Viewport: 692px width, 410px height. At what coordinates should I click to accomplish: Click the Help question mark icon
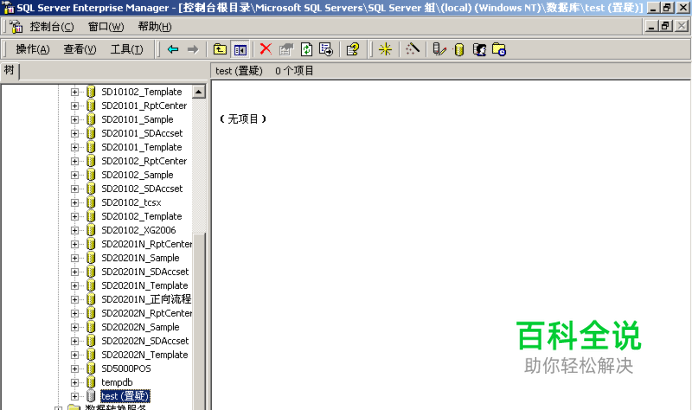click(x=353, y=49)
